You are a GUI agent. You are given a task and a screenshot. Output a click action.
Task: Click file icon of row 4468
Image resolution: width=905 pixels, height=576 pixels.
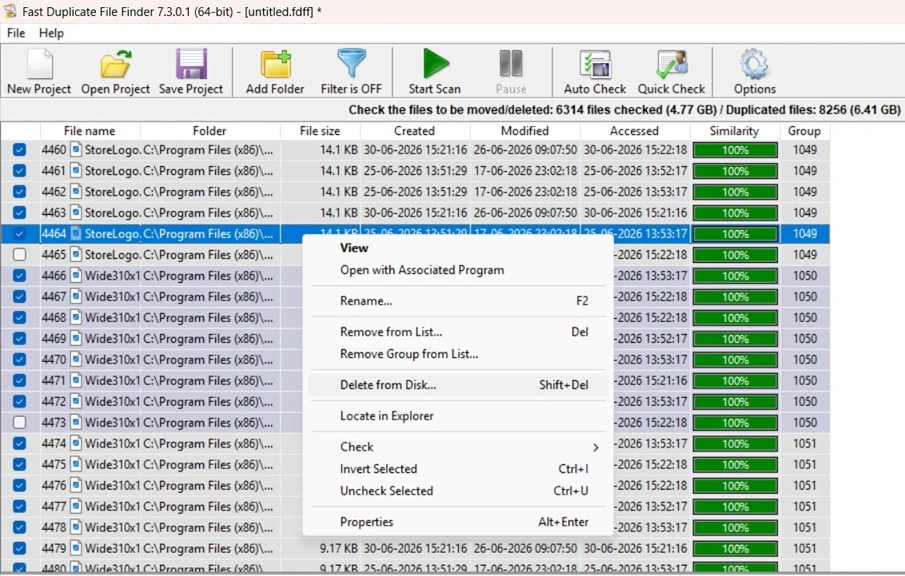(x=76, y=317)
